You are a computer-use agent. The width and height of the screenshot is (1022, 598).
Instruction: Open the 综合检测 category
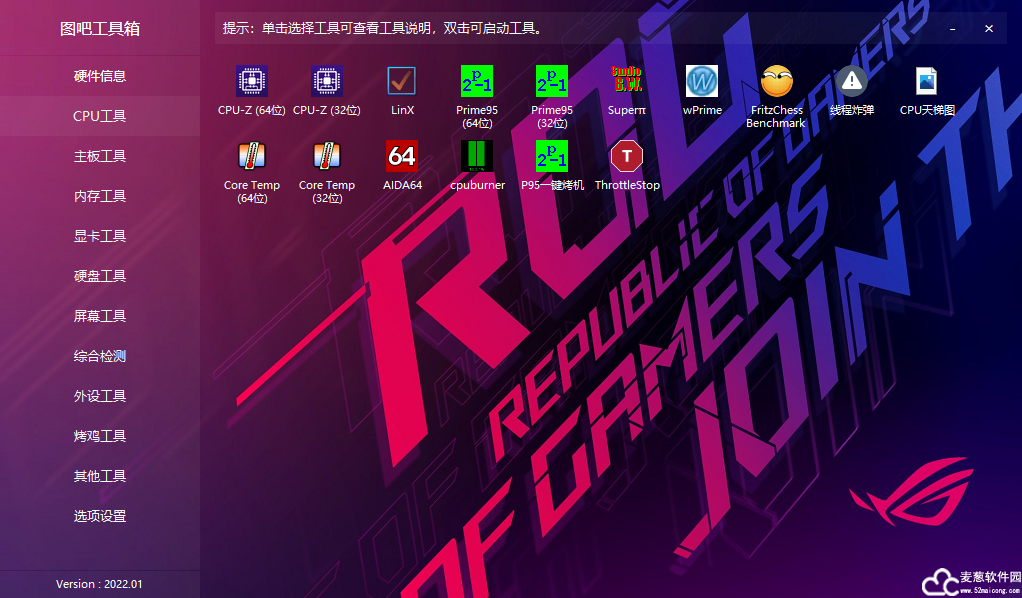100,356
